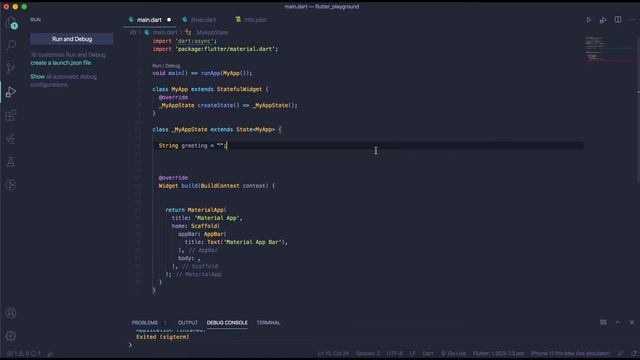The image size is (640, 360).
Task: Click the Flutter version in status bar
Action: coord(498,353)
